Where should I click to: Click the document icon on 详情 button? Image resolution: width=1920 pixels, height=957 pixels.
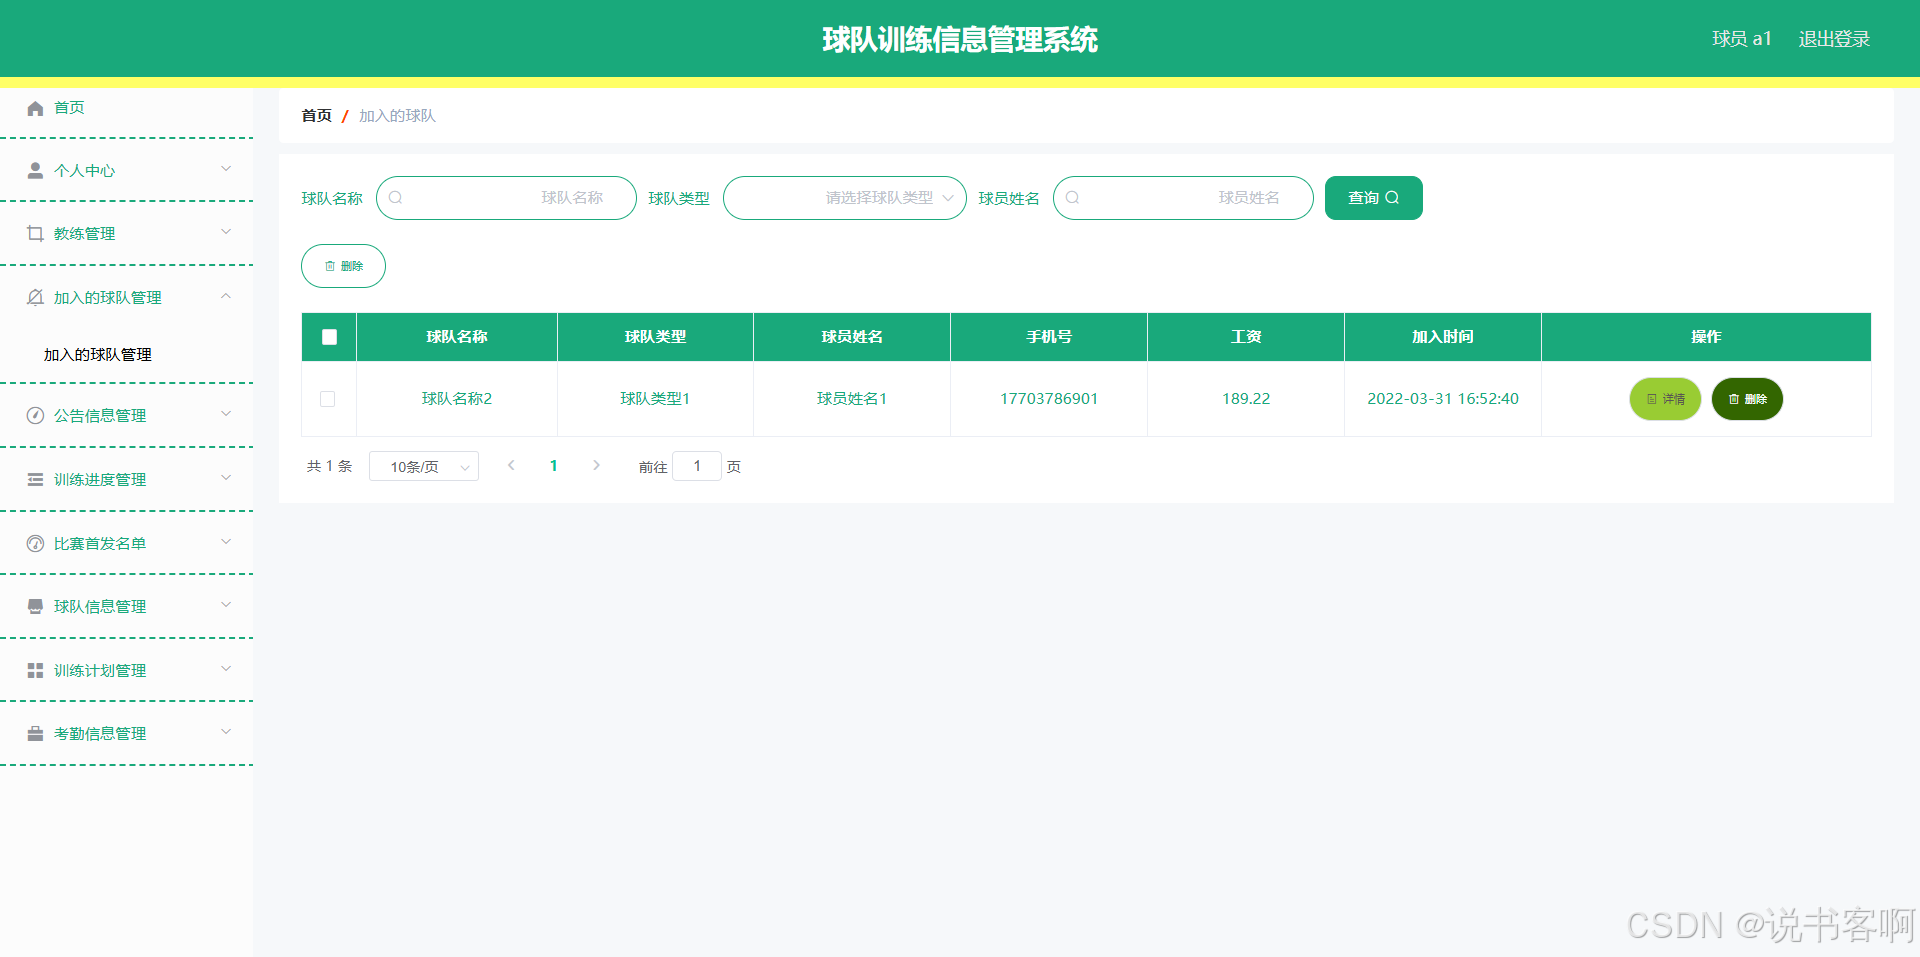coord(1652,399)
